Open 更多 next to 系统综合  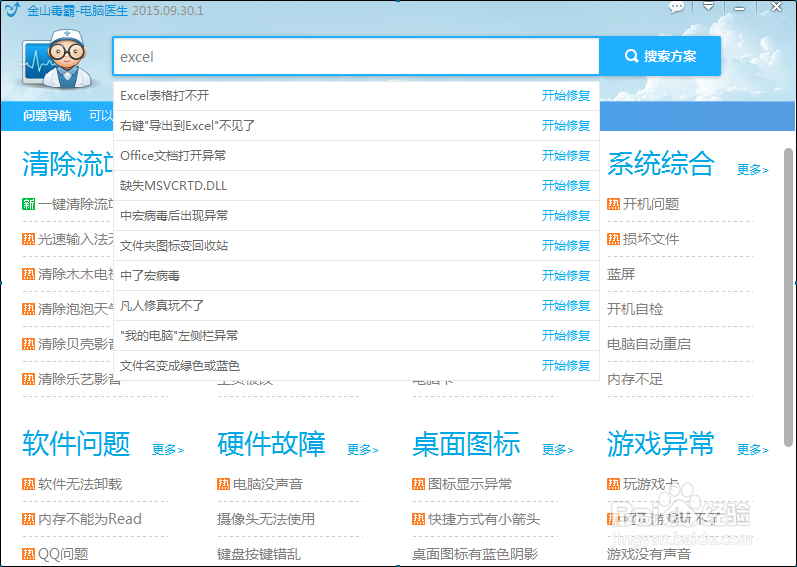click(x=752, y=169)
